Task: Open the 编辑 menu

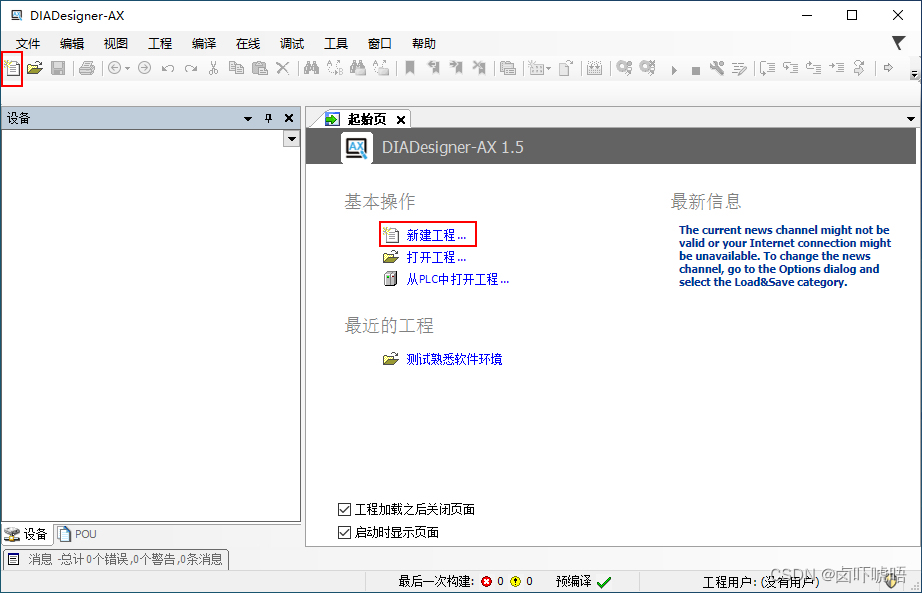Action: point(72,44)
